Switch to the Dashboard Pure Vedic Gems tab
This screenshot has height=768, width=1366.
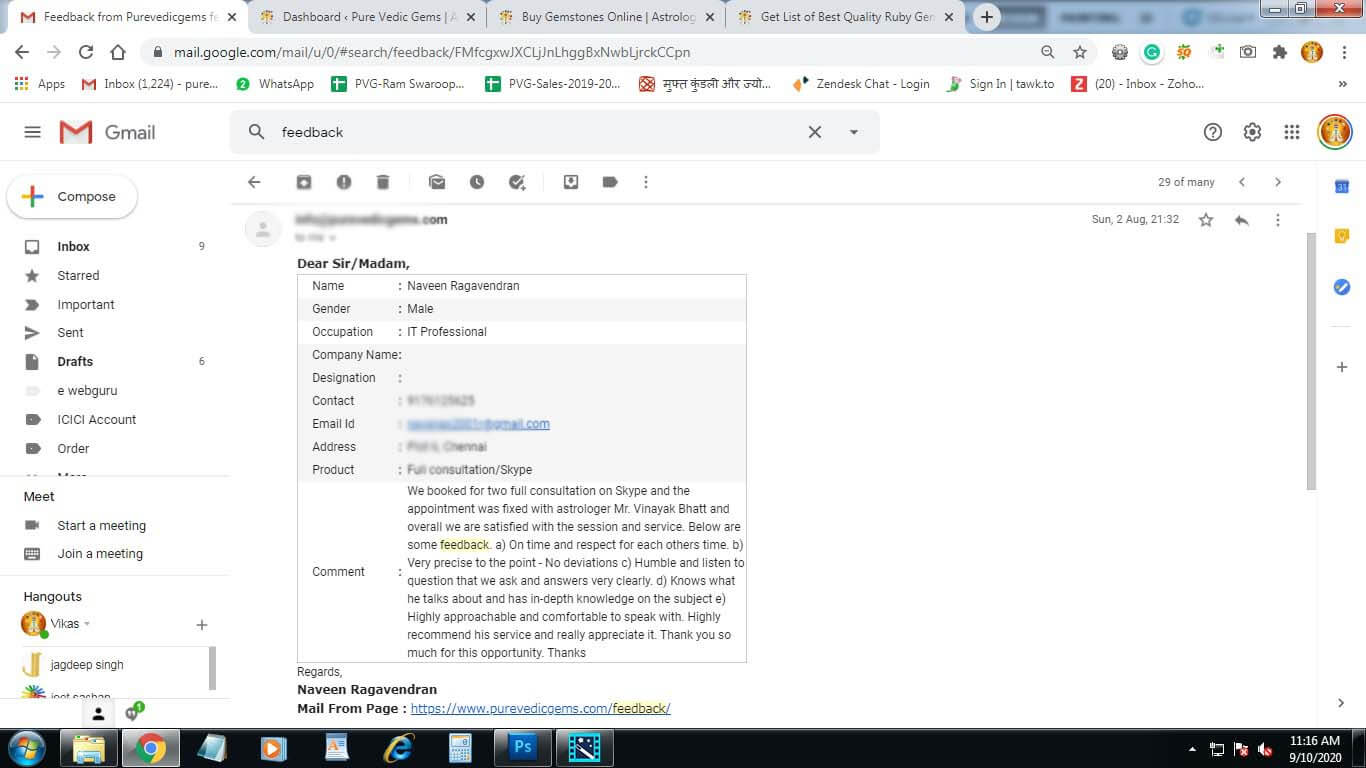364,17
